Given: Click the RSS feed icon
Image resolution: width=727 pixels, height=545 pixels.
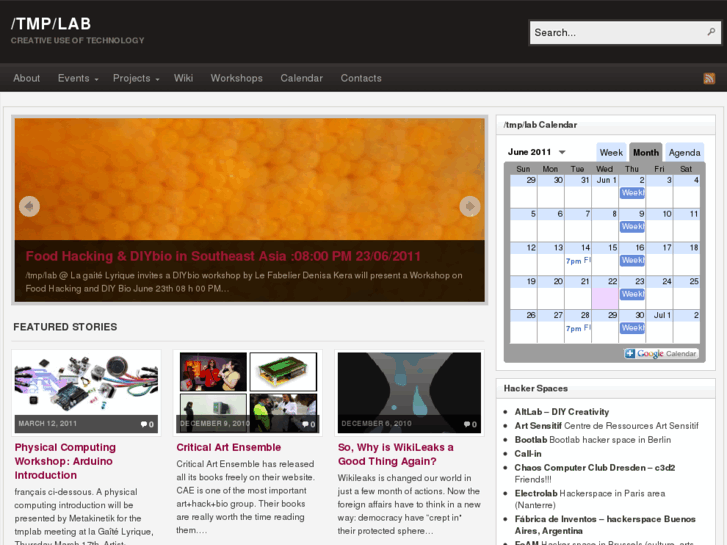Looking at the screenshot, I should click(709, 78).
